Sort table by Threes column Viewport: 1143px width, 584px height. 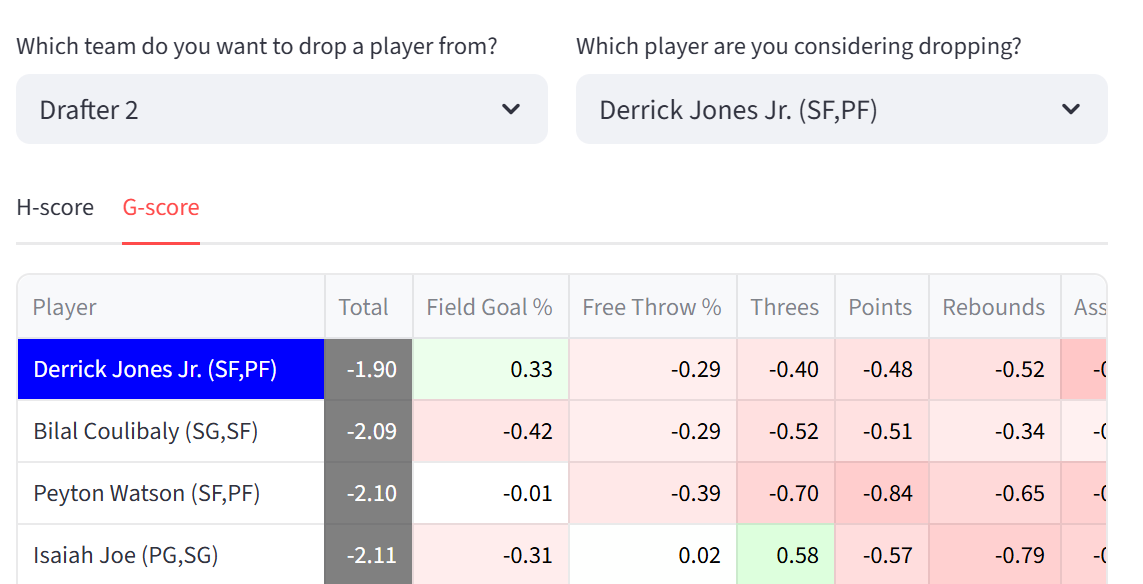(x=784, y=307)
